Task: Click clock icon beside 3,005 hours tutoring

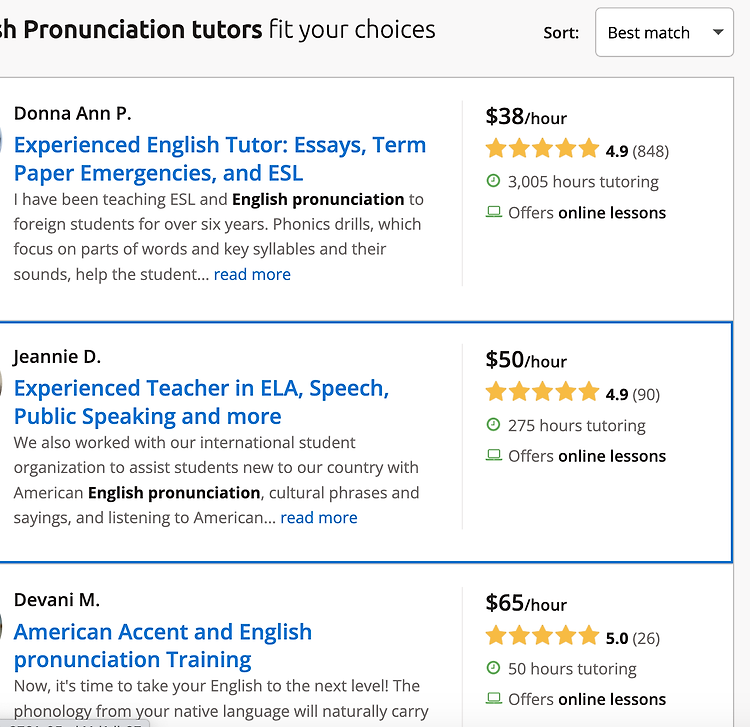Action: [493, 181]
